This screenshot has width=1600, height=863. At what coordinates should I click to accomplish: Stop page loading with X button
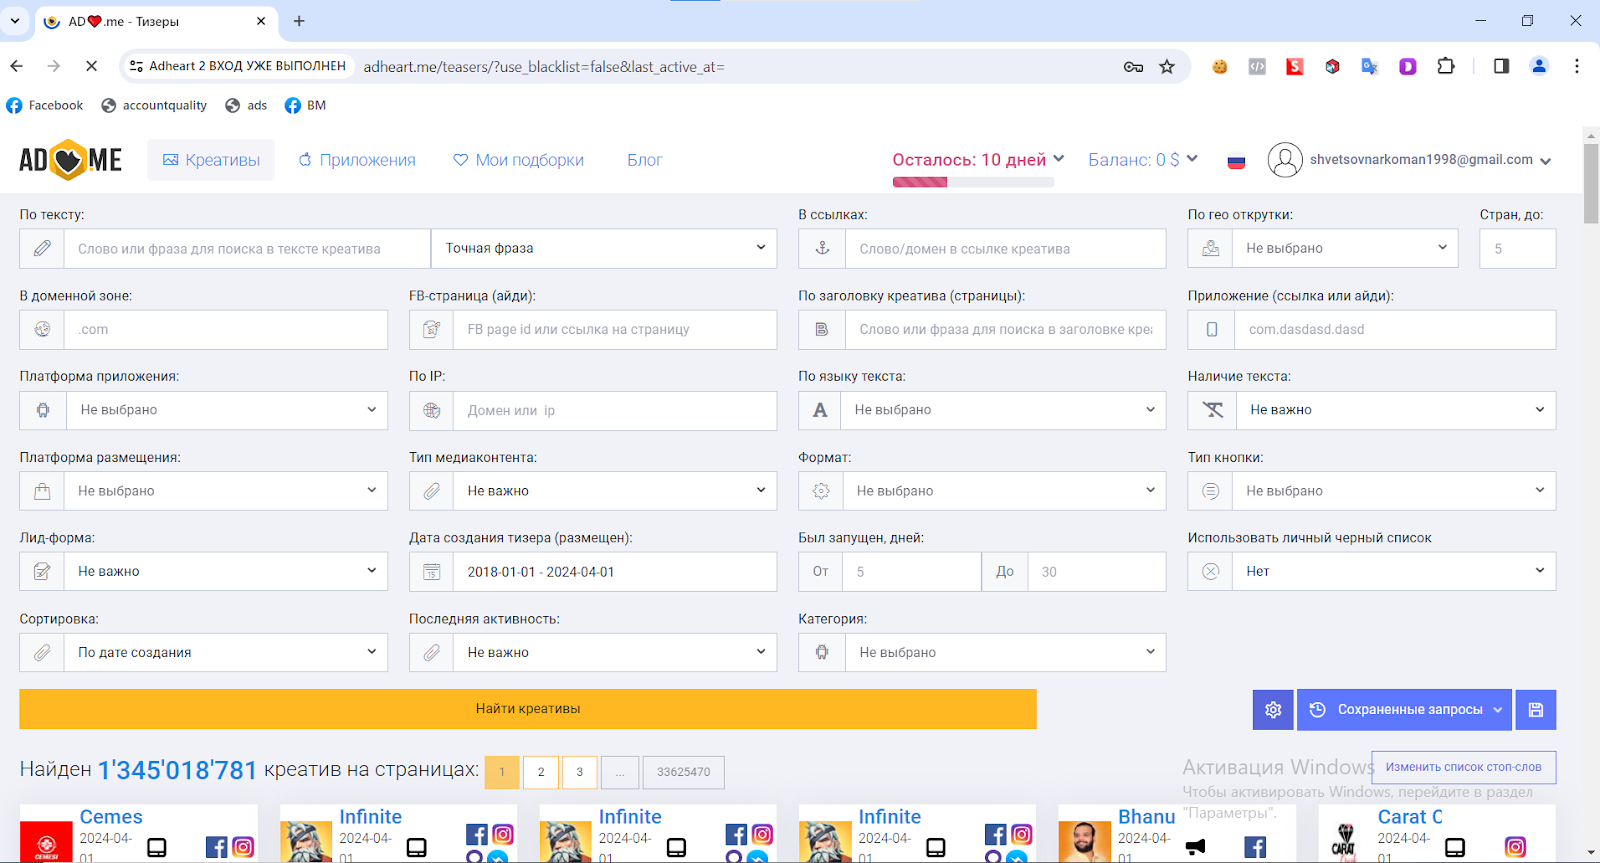pos(91,66)
